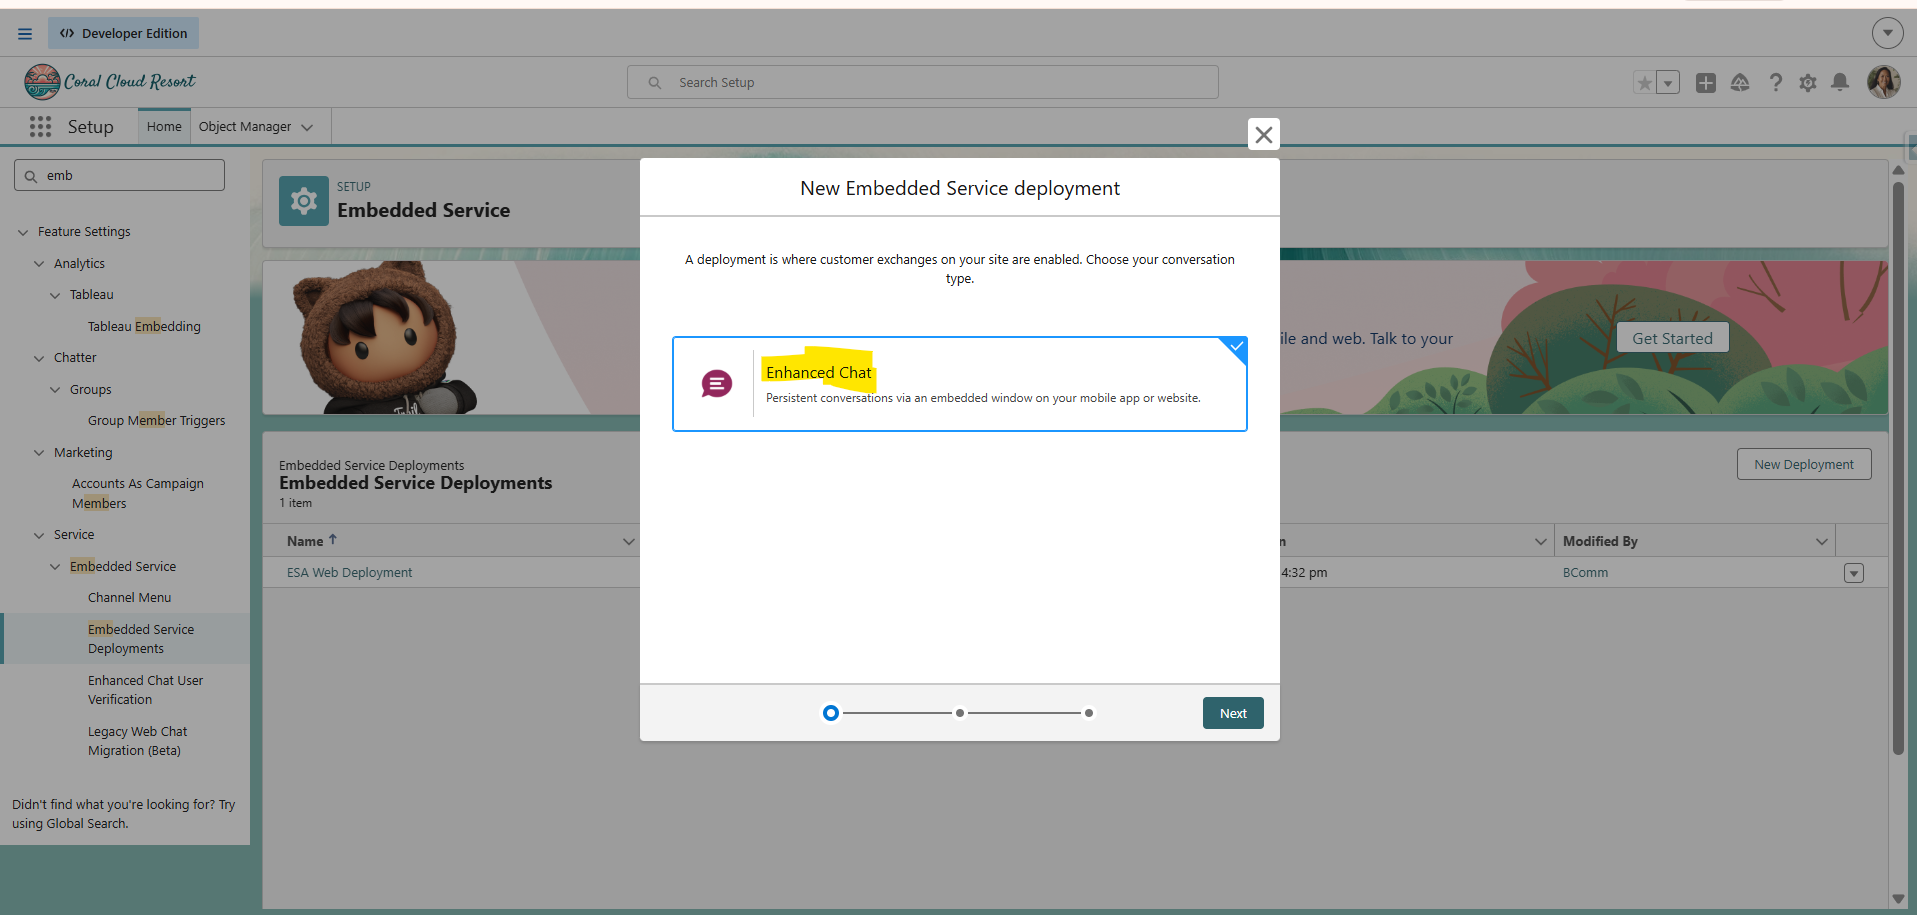The width and height of the screenshot is (1917, 915).
Task: Click the scrollbar down arrow
Action: [x=1898, y=898]
